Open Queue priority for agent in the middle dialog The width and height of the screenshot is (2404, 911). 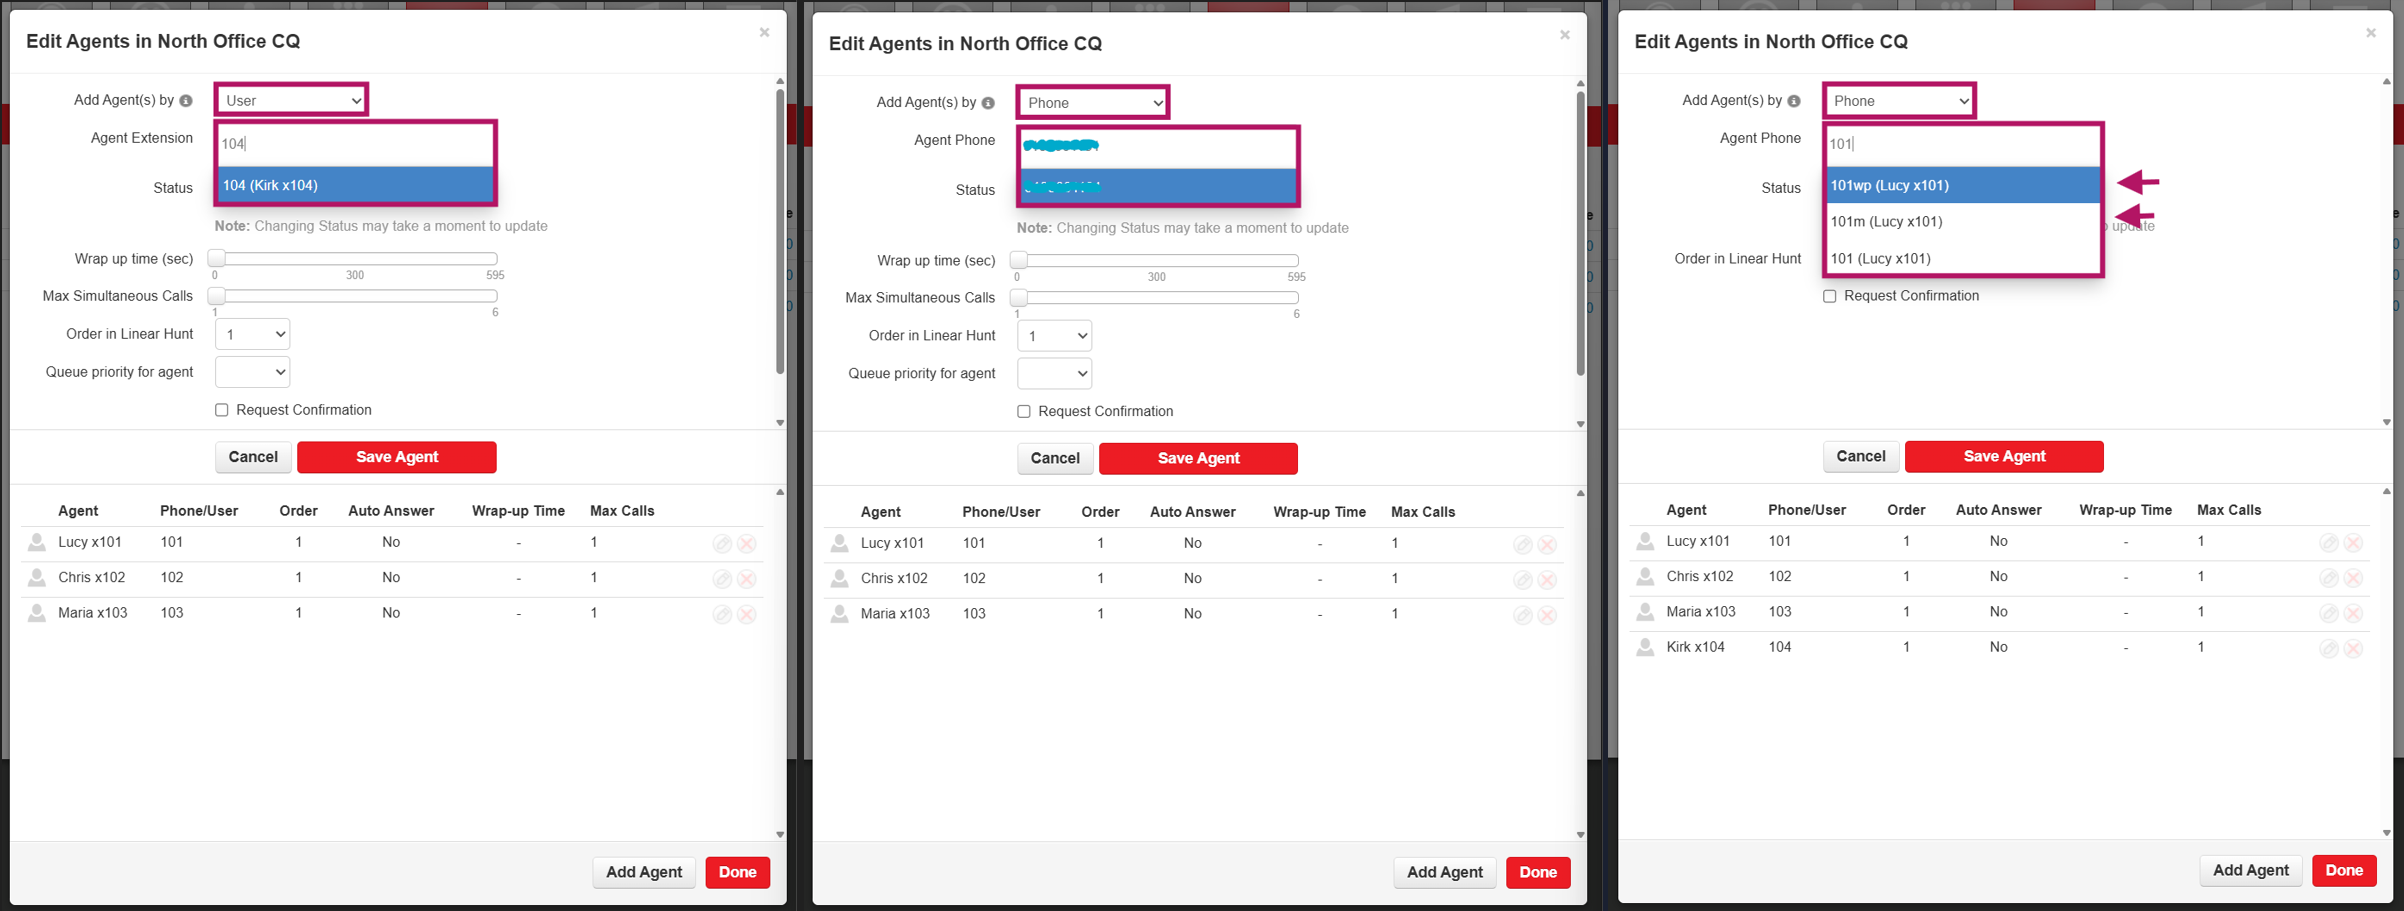[1054, 374]
